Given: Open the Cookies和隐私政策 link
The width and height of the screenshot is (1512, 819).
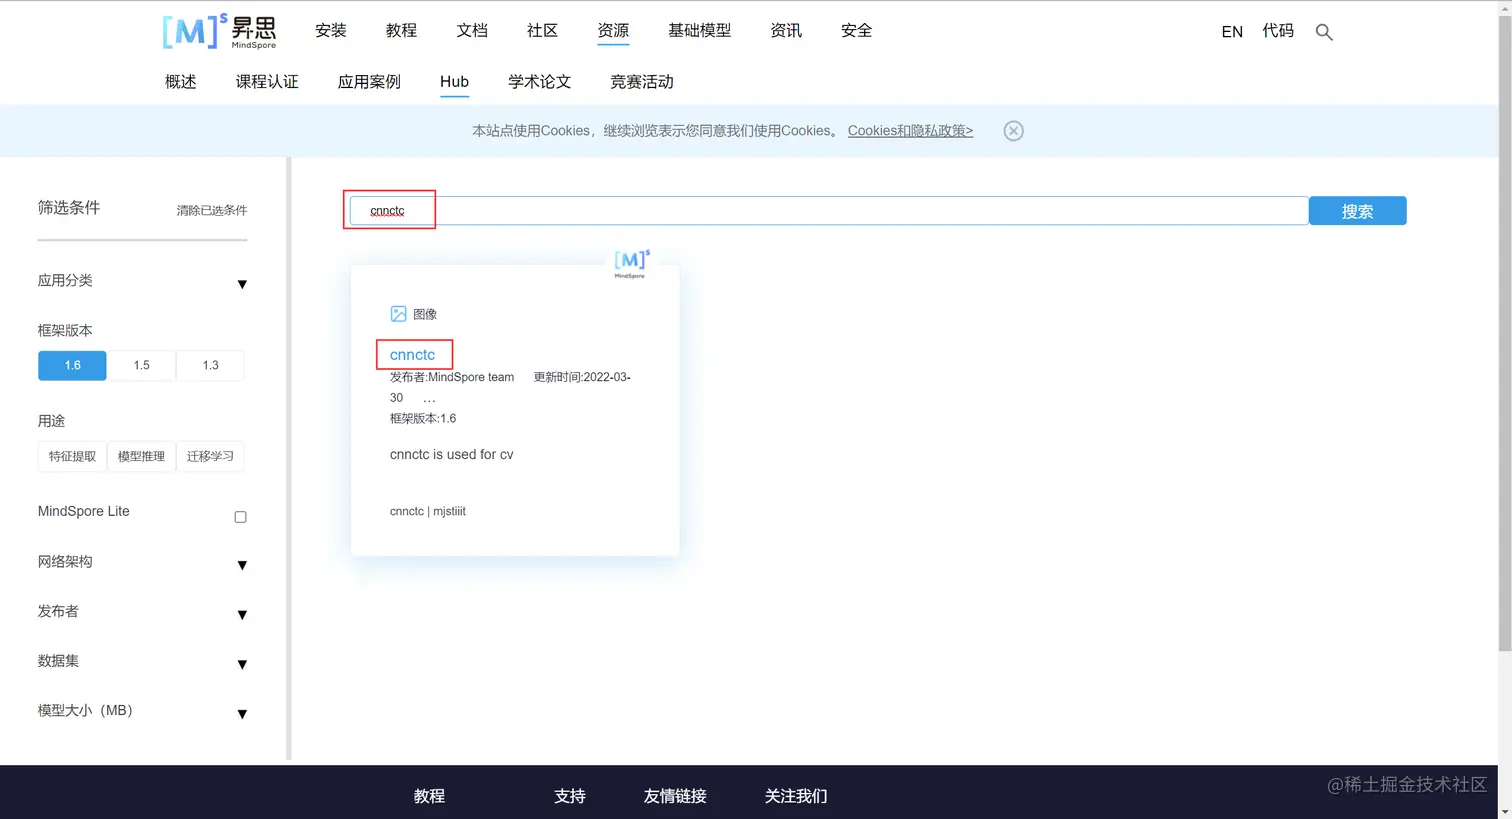Looking at the screenshot, I should click(x=910, y=131).
